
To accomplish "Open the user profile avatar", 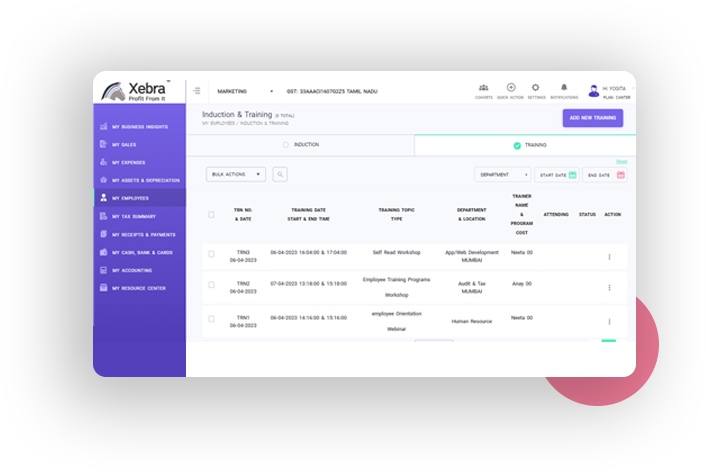I will pyautogui.click(x=594, y=90).
